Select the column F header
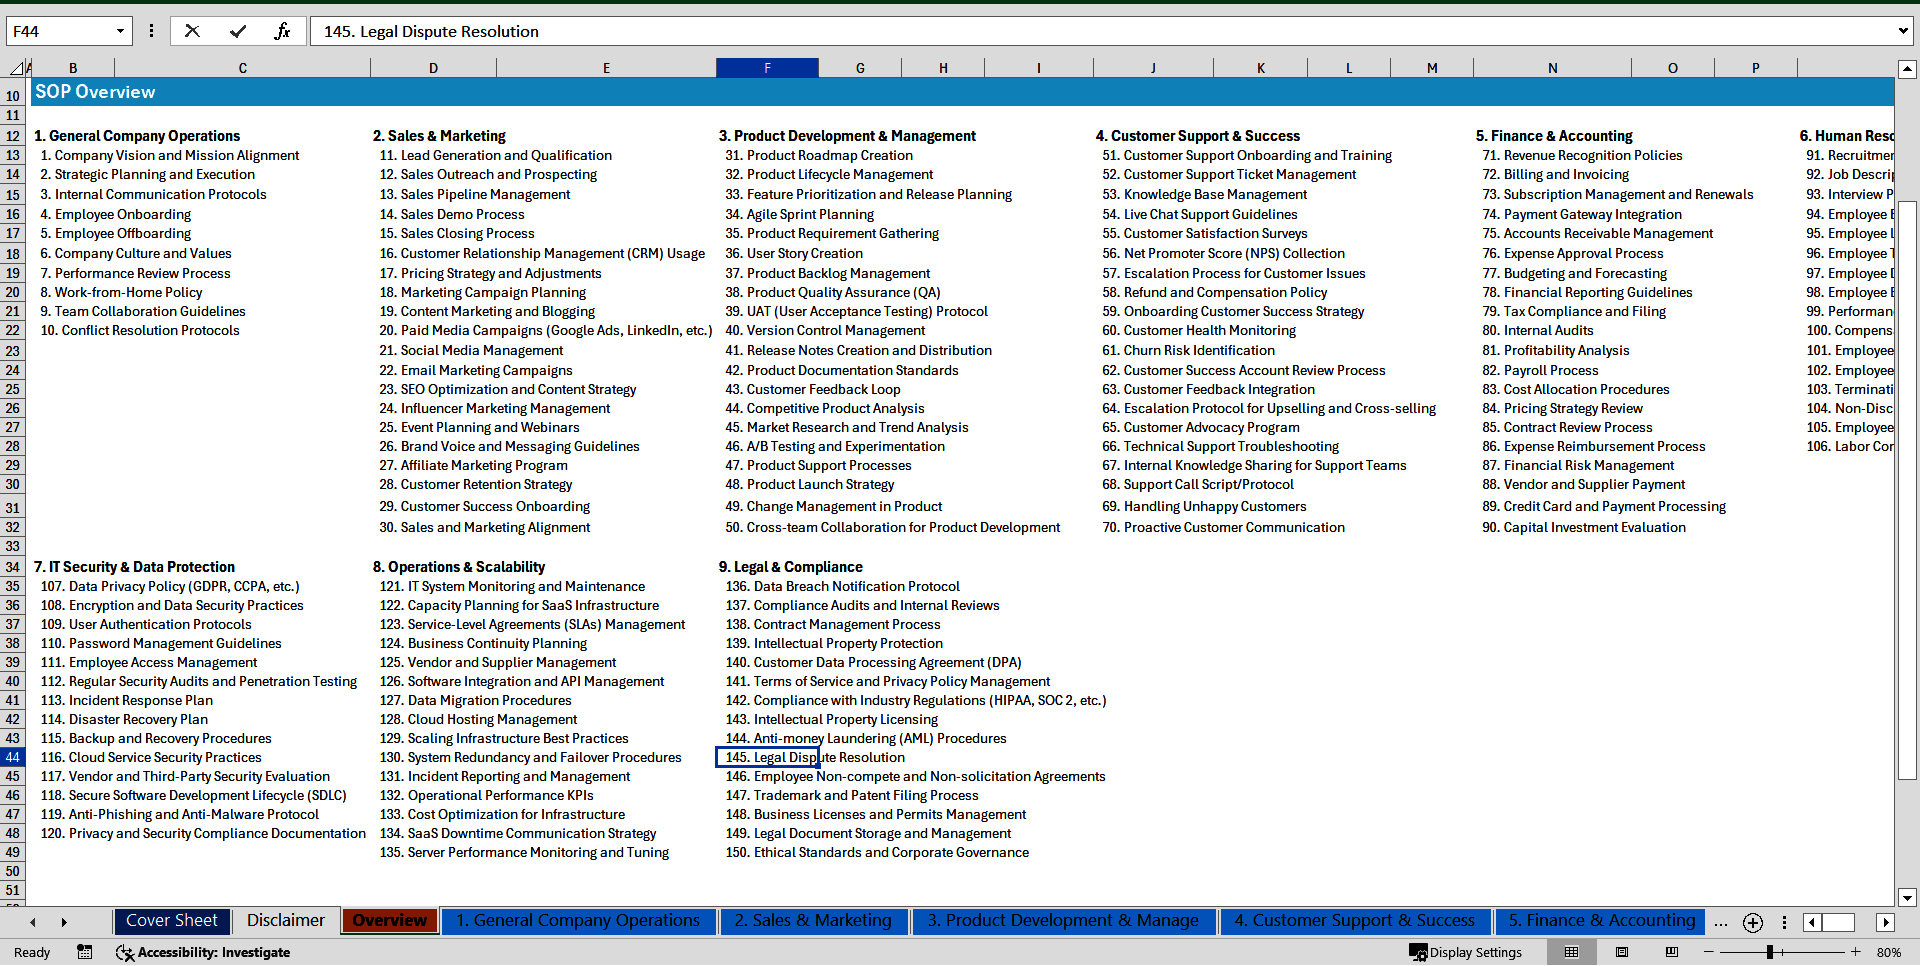This screenshot has width=1920, height=966. [x=767, y=68]
